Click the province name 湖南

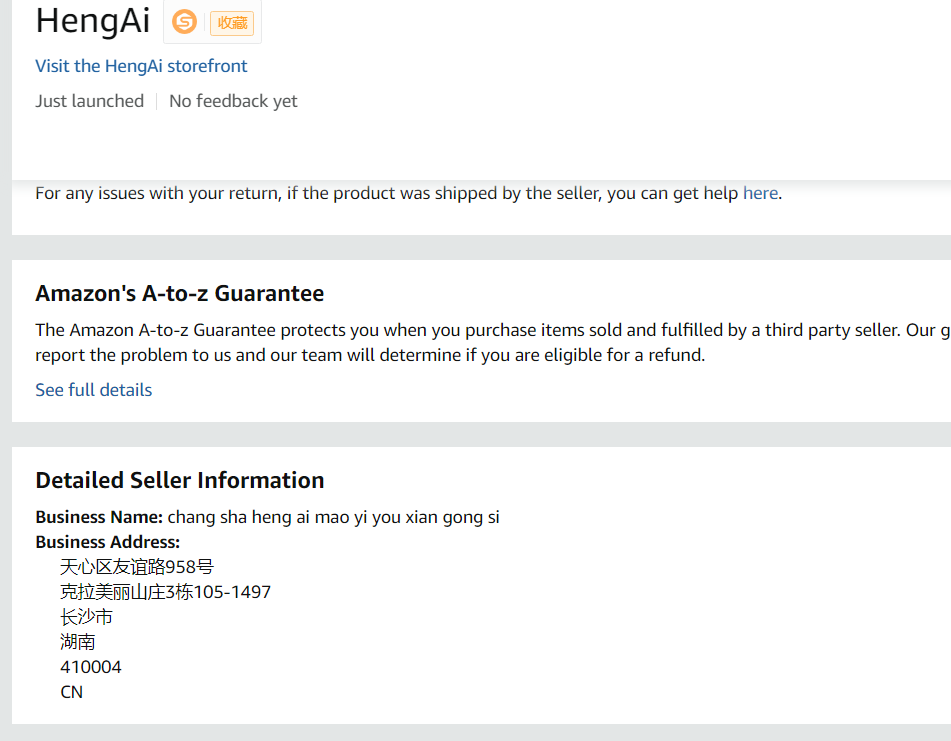pos(78,642)
